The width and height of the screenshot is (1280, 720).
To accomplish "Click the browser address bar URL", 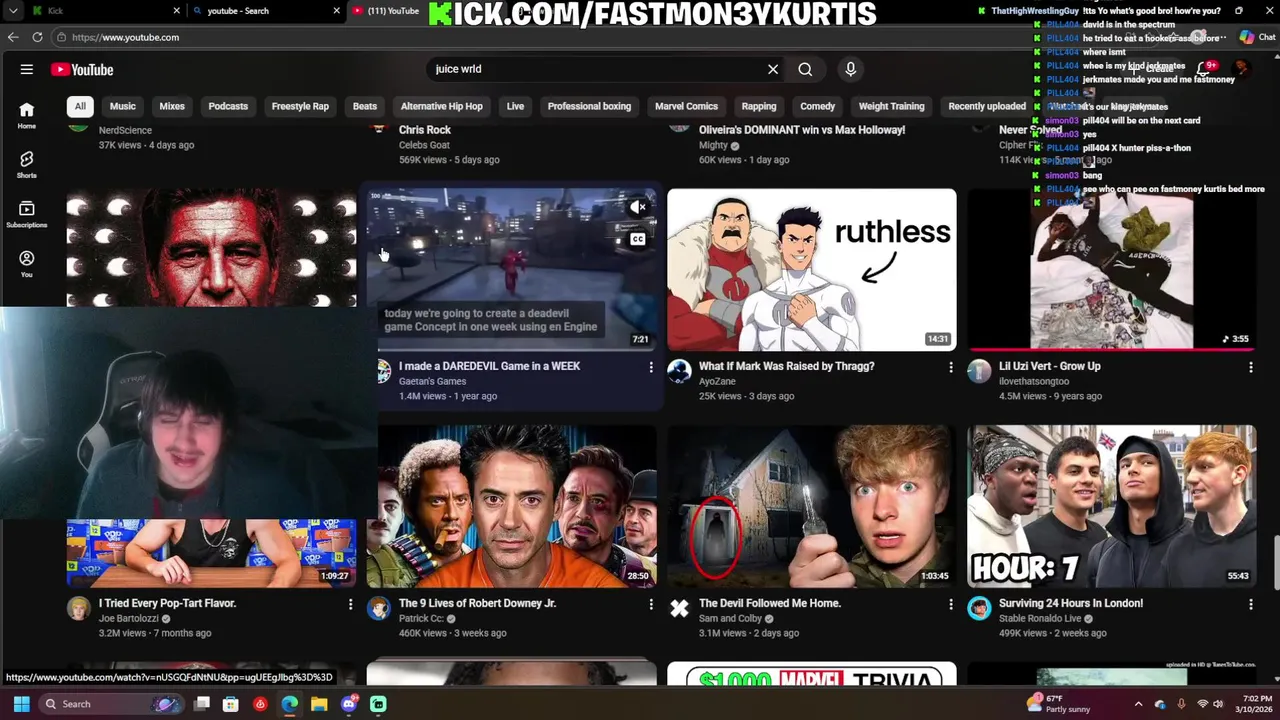I will [x=125, y=37].
